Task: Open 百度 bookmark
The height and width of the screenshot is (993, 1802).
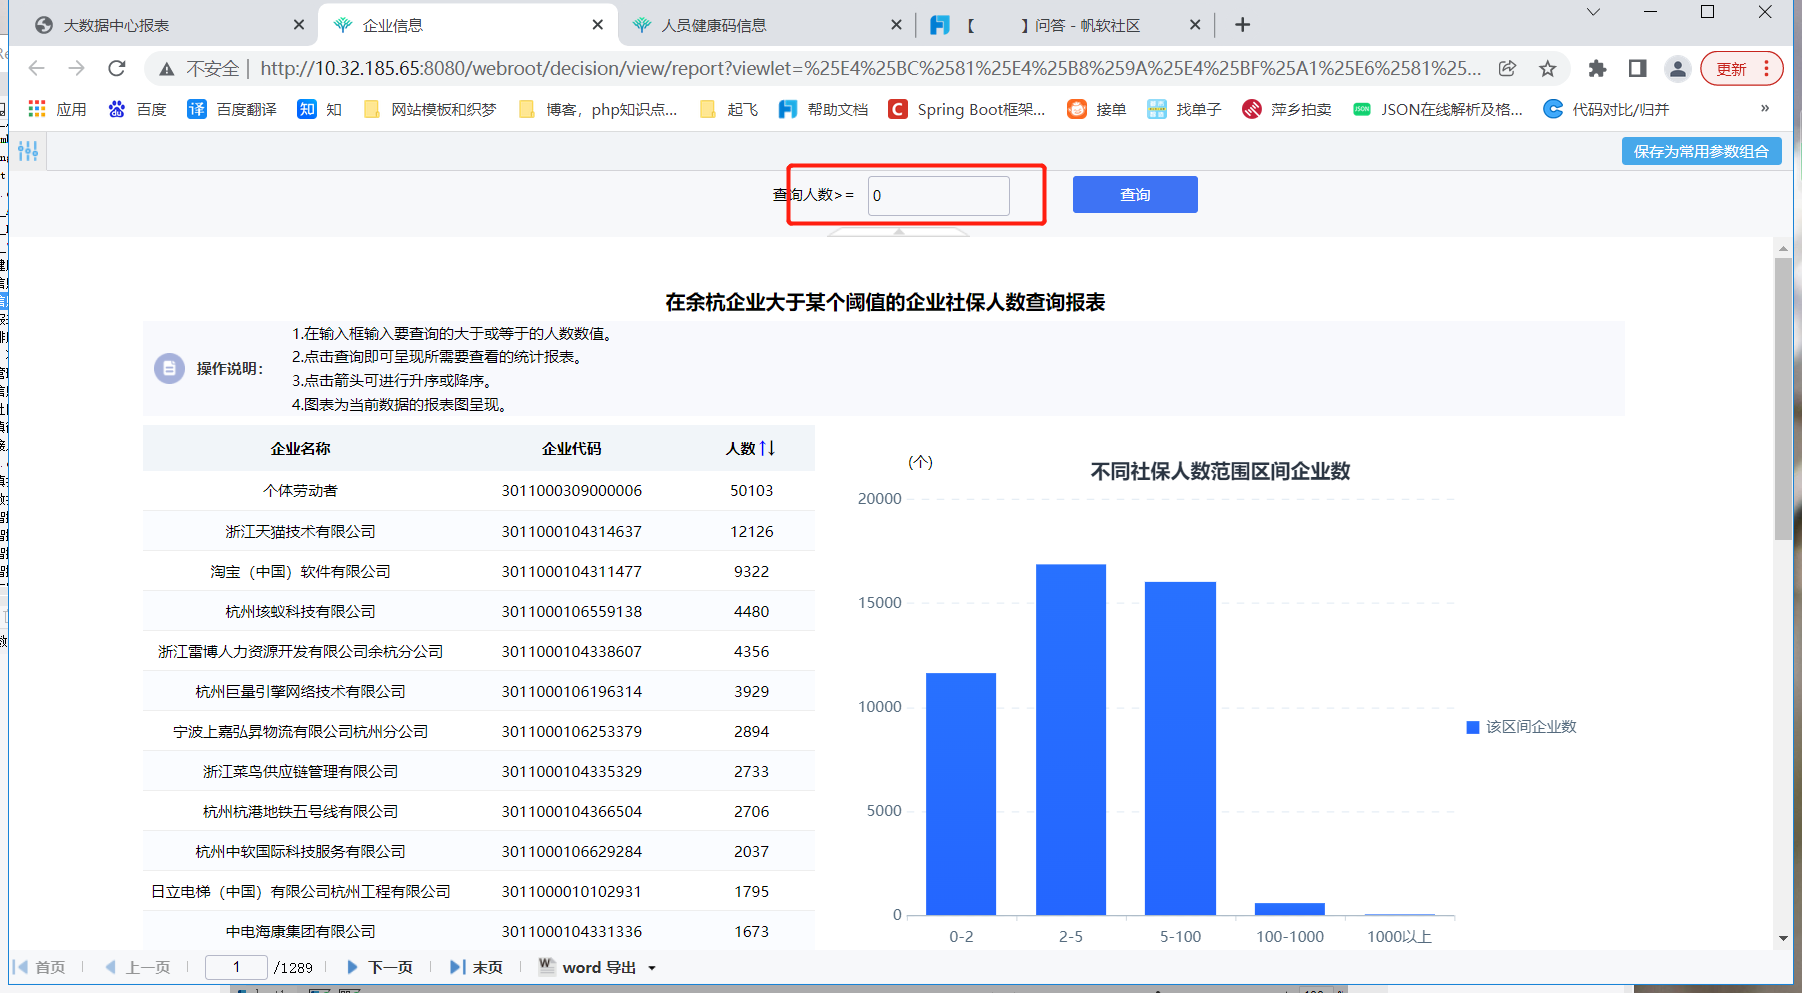Action: pyautogui.click(x=138, y=109)
